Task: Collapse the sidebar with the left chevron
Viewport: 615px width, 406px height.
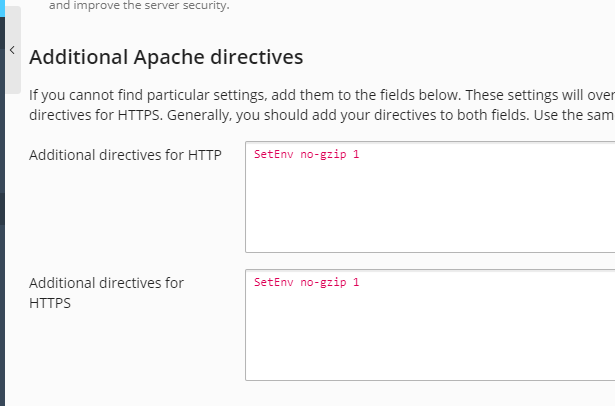Action: click(x=12, y=49)
